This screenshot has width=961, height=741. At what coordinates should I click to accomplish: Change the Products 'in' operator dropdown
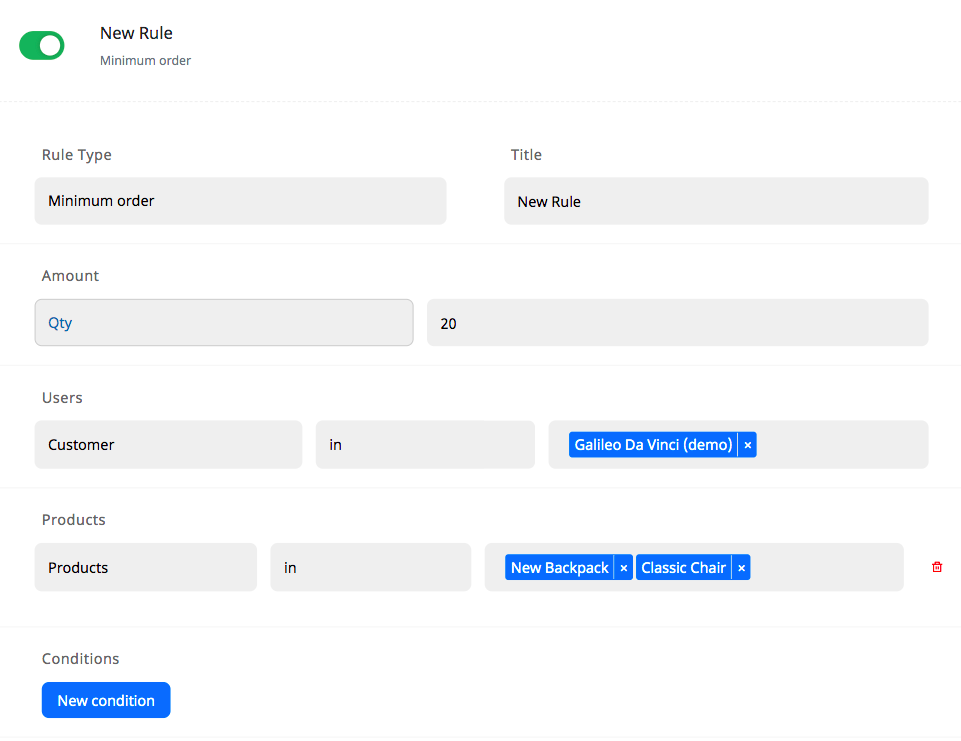[370, 568]
